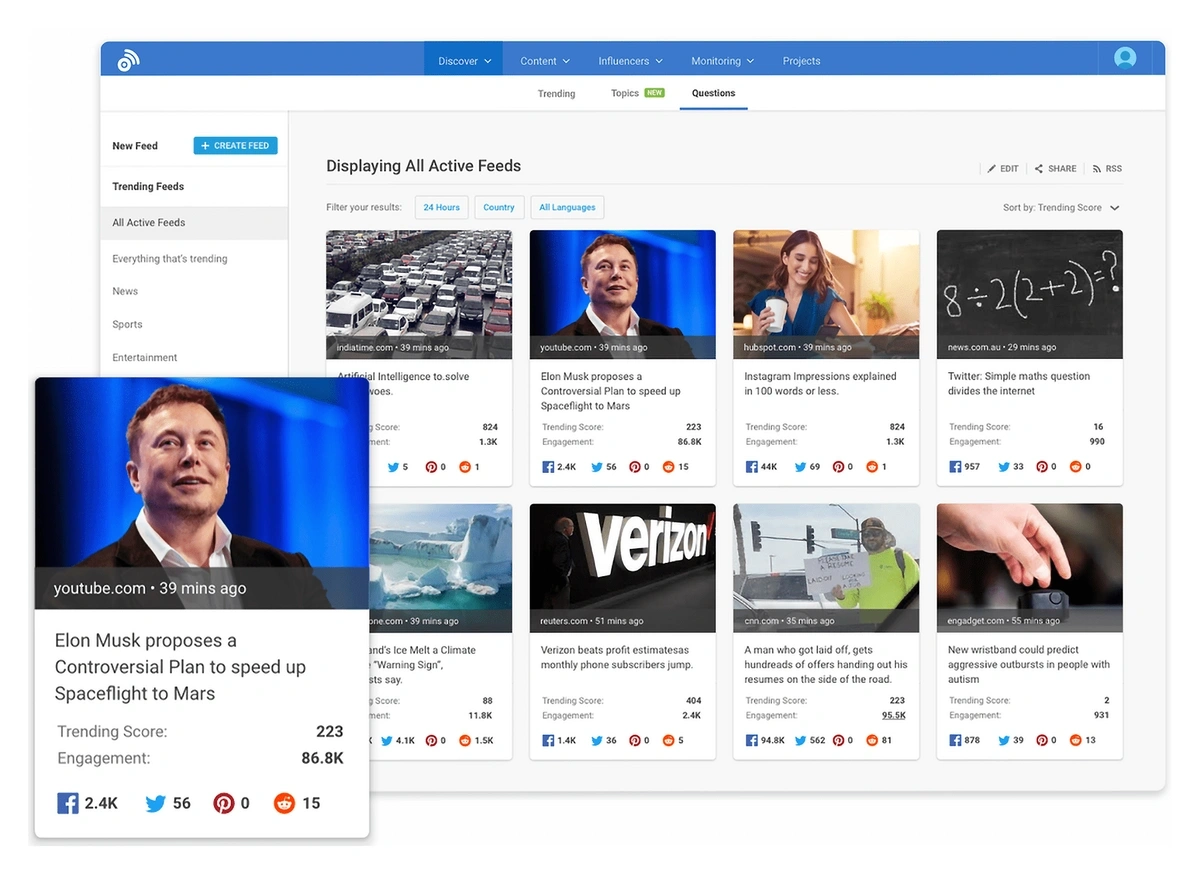Click Facebook icon on laid off man card

(x=752, y=741)
